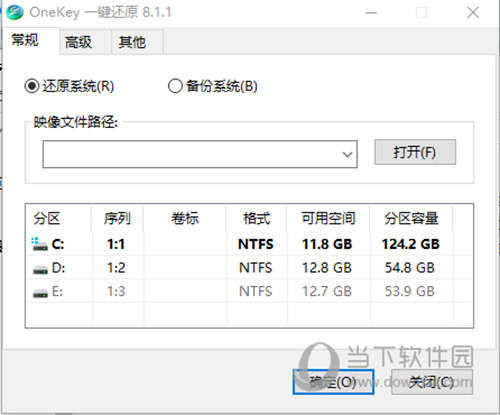Click the 序列 column header
The width and height of the screenshot is (500, 415).
pyautogui.click(x=117, y=219)
